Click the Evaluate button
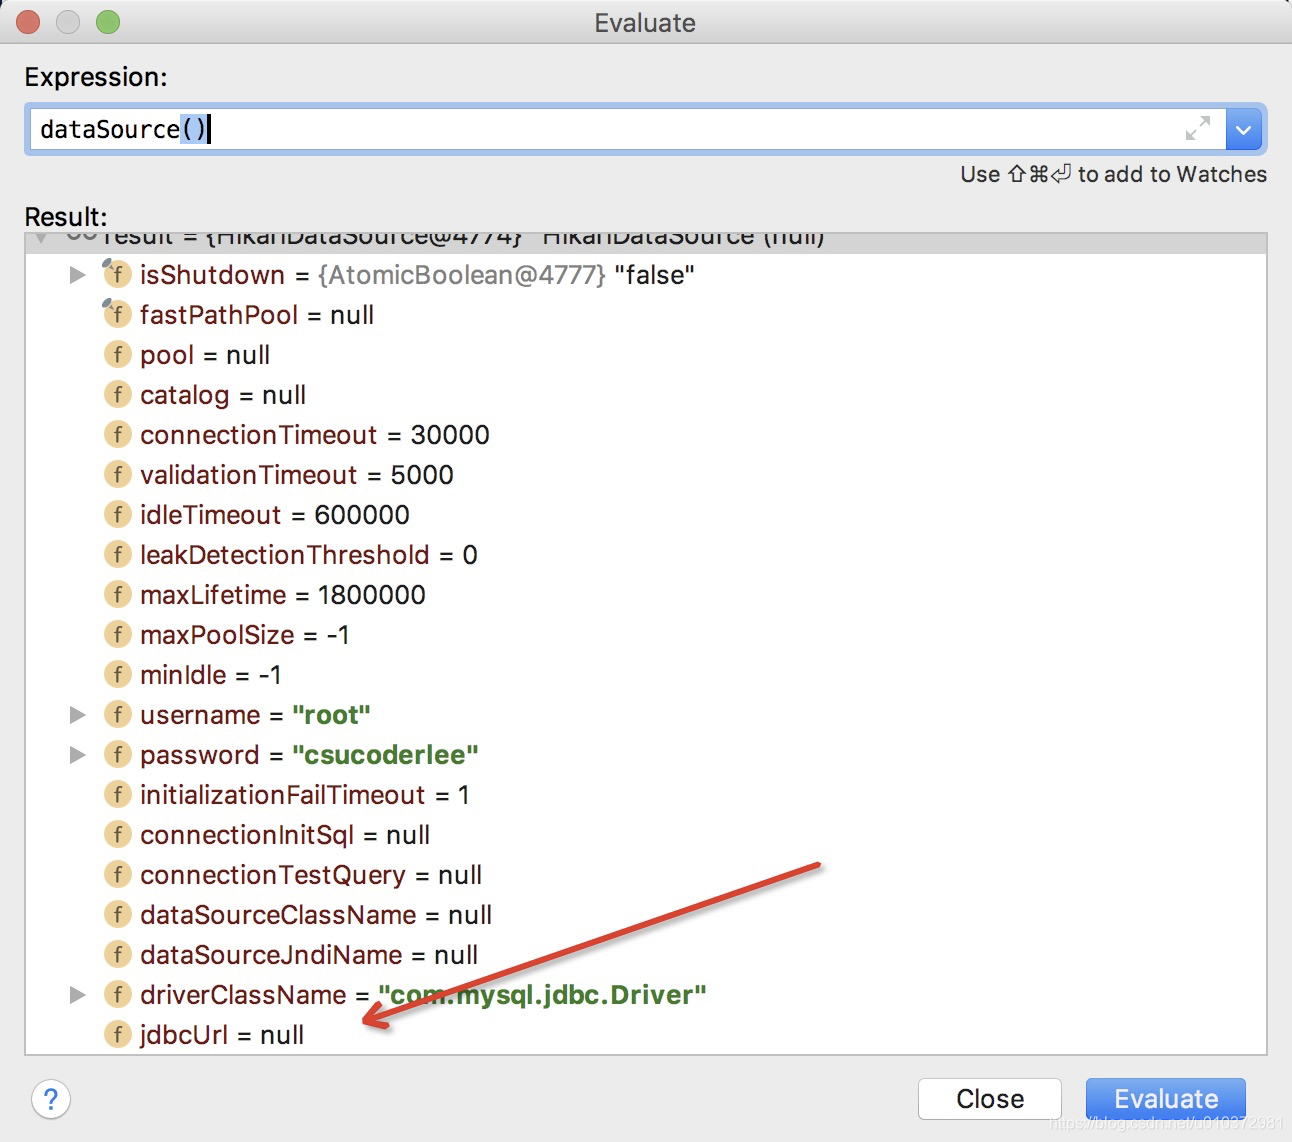This screenshot has height=1142, width=1292. coord(1164,1098)
